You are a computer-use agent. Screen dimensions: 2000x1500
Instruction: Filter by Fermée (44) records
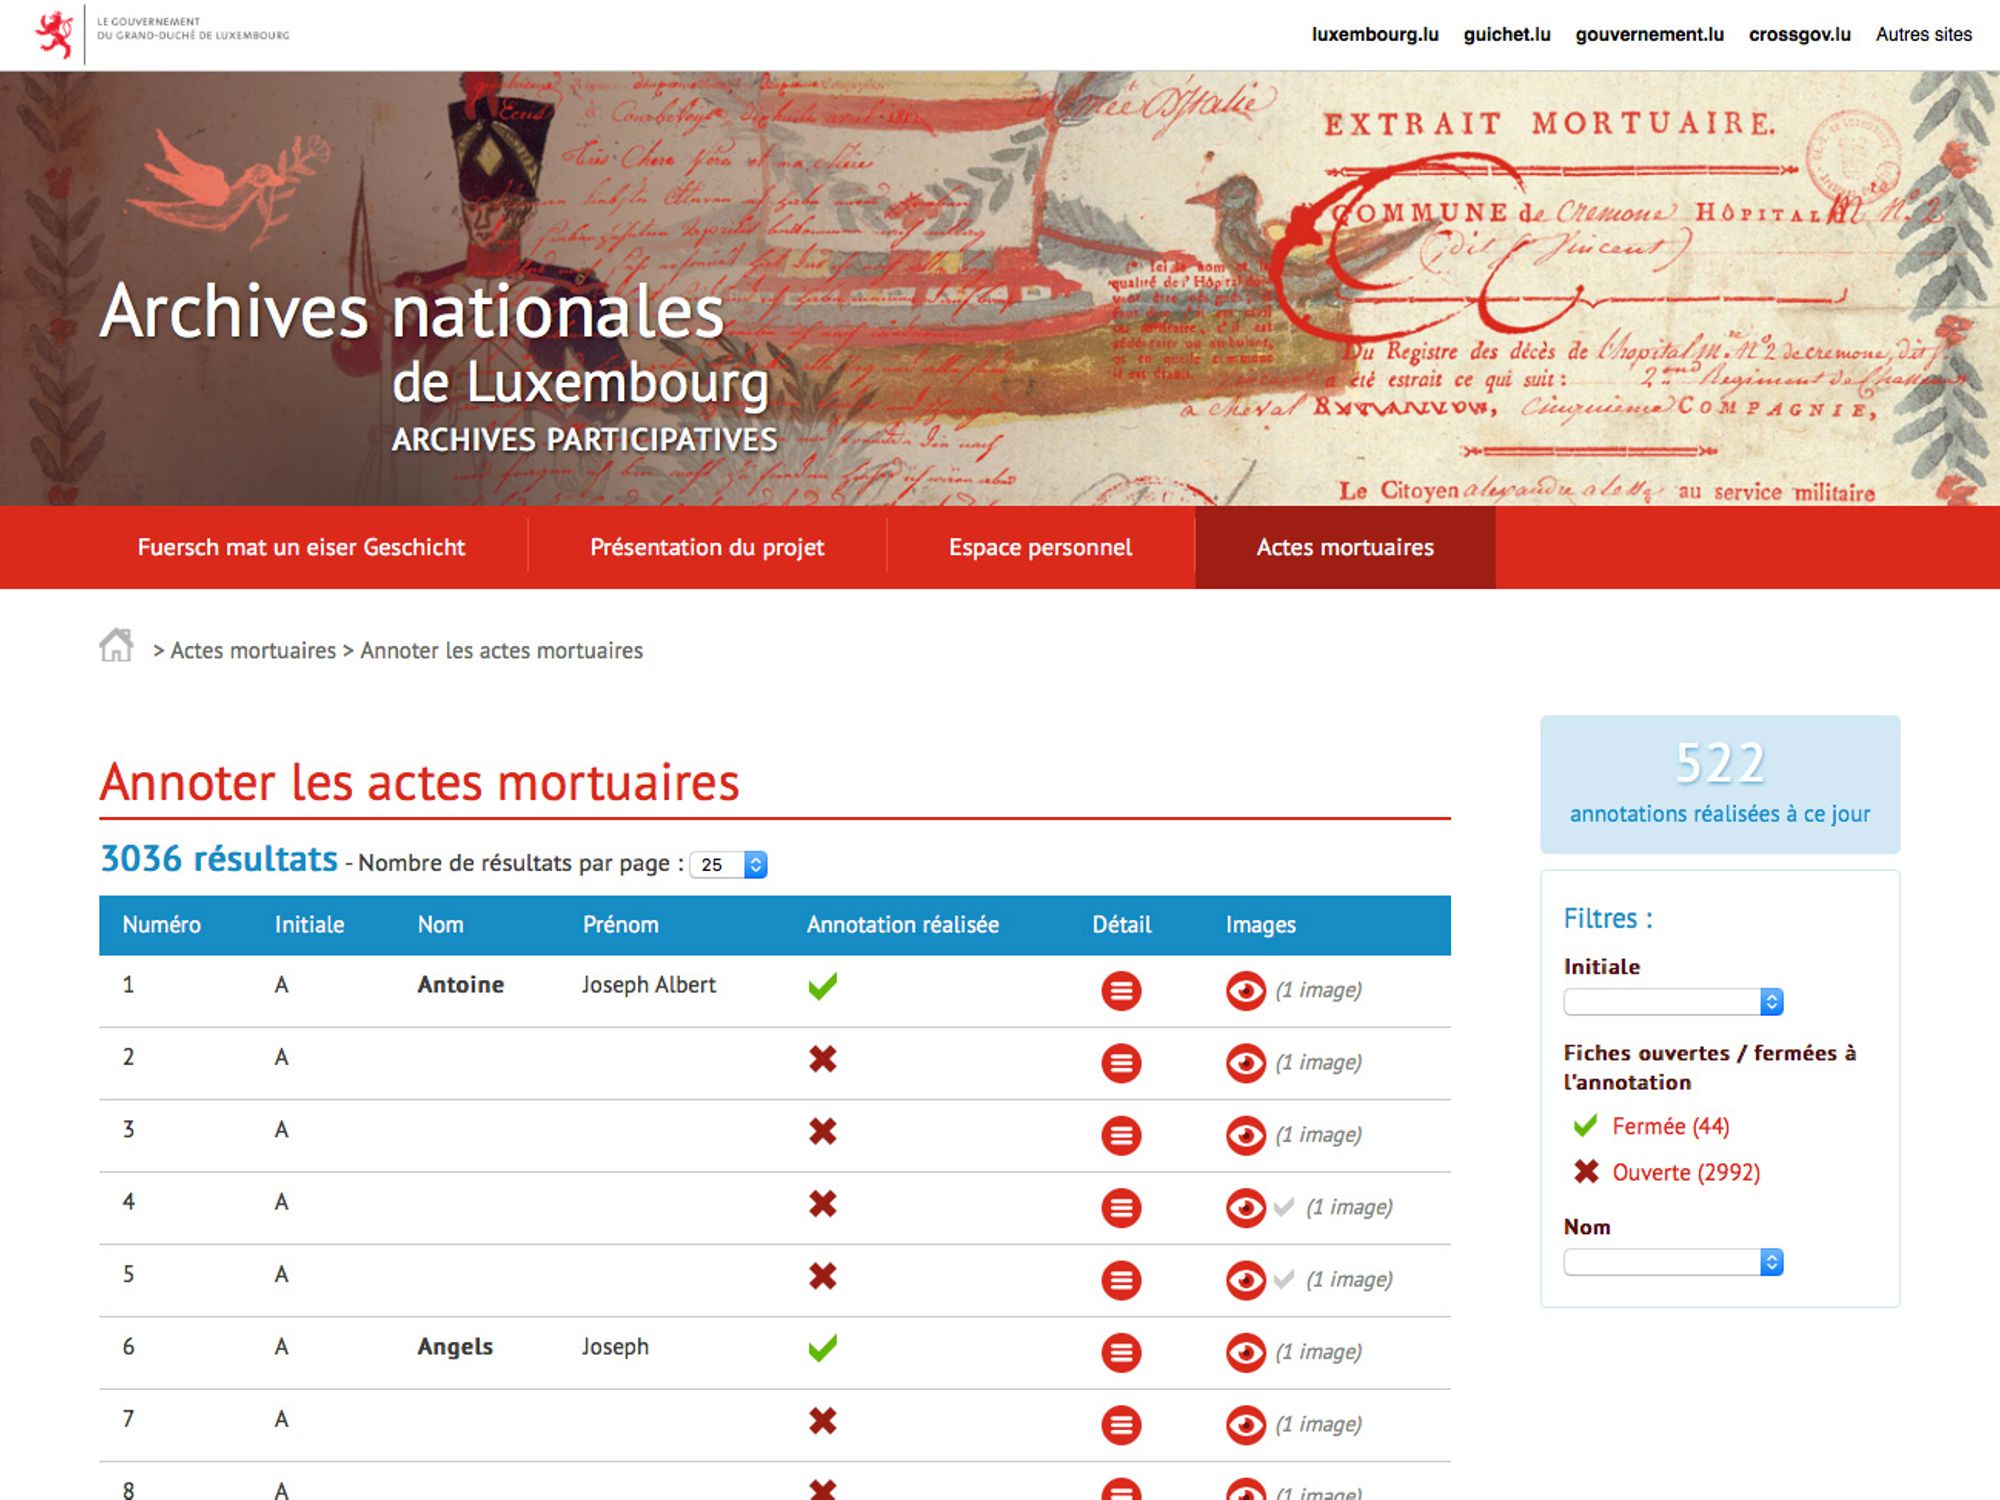pyautogui.click(x=1669, y=1127)
